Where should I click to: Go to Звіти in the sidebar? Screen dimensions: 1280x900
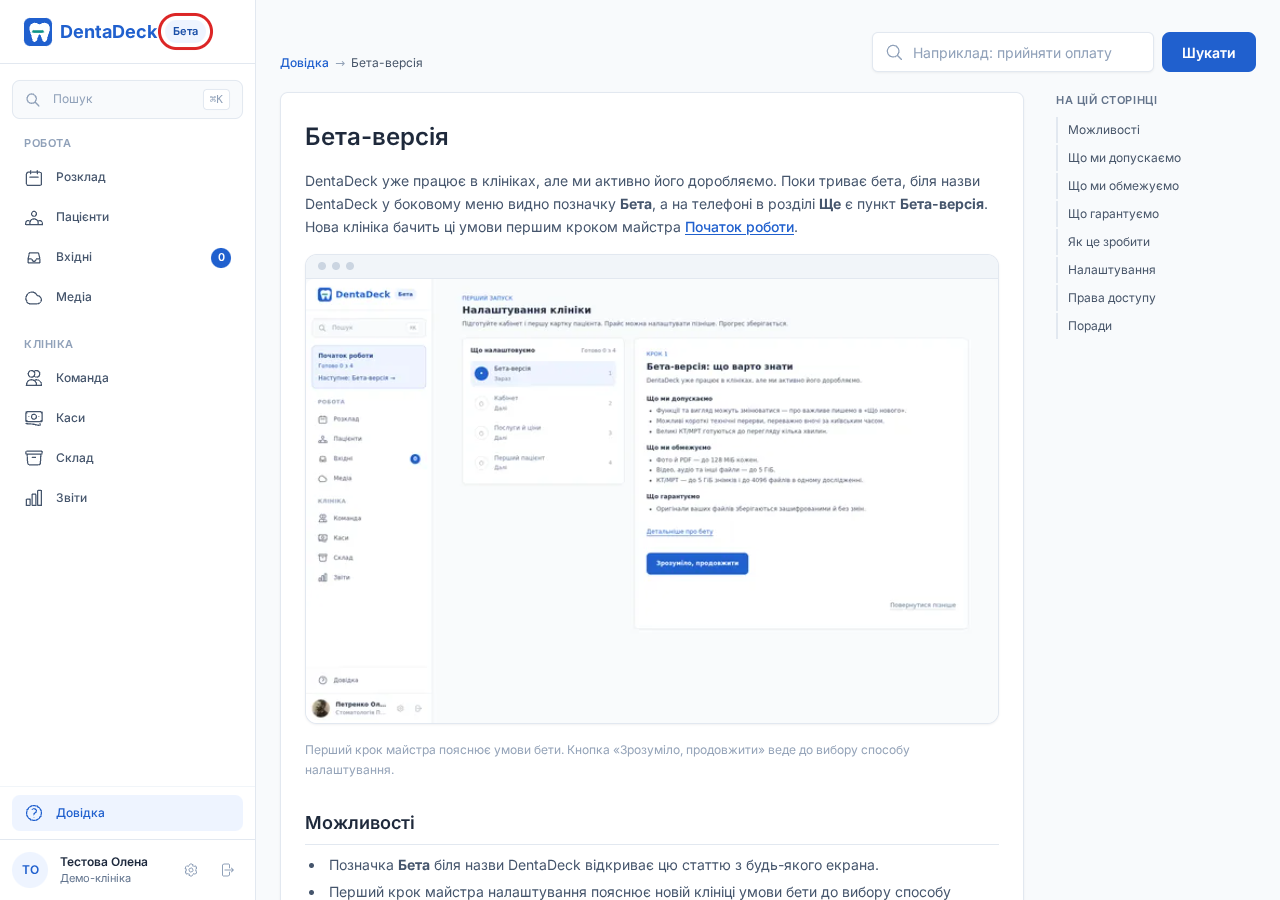point(127,498)
